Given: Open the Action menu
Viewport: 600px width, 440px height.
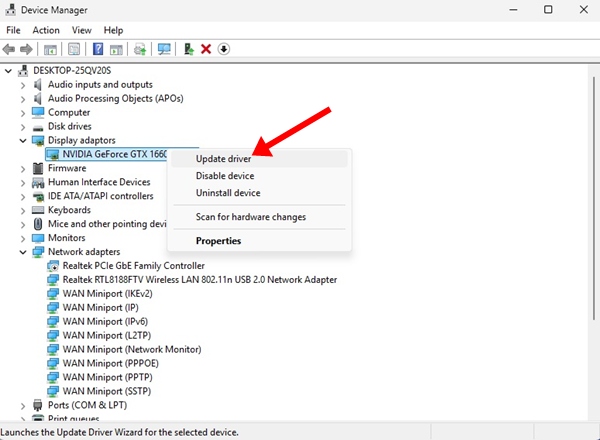Looking at the screenshot, I should point(46,30).
